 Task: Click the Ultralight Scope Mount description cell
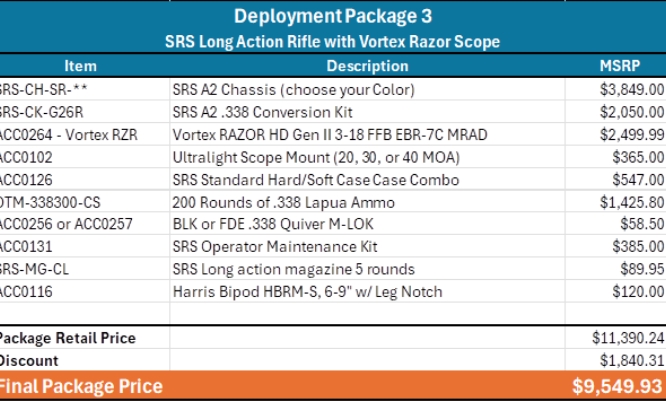[x=310, y=157]
